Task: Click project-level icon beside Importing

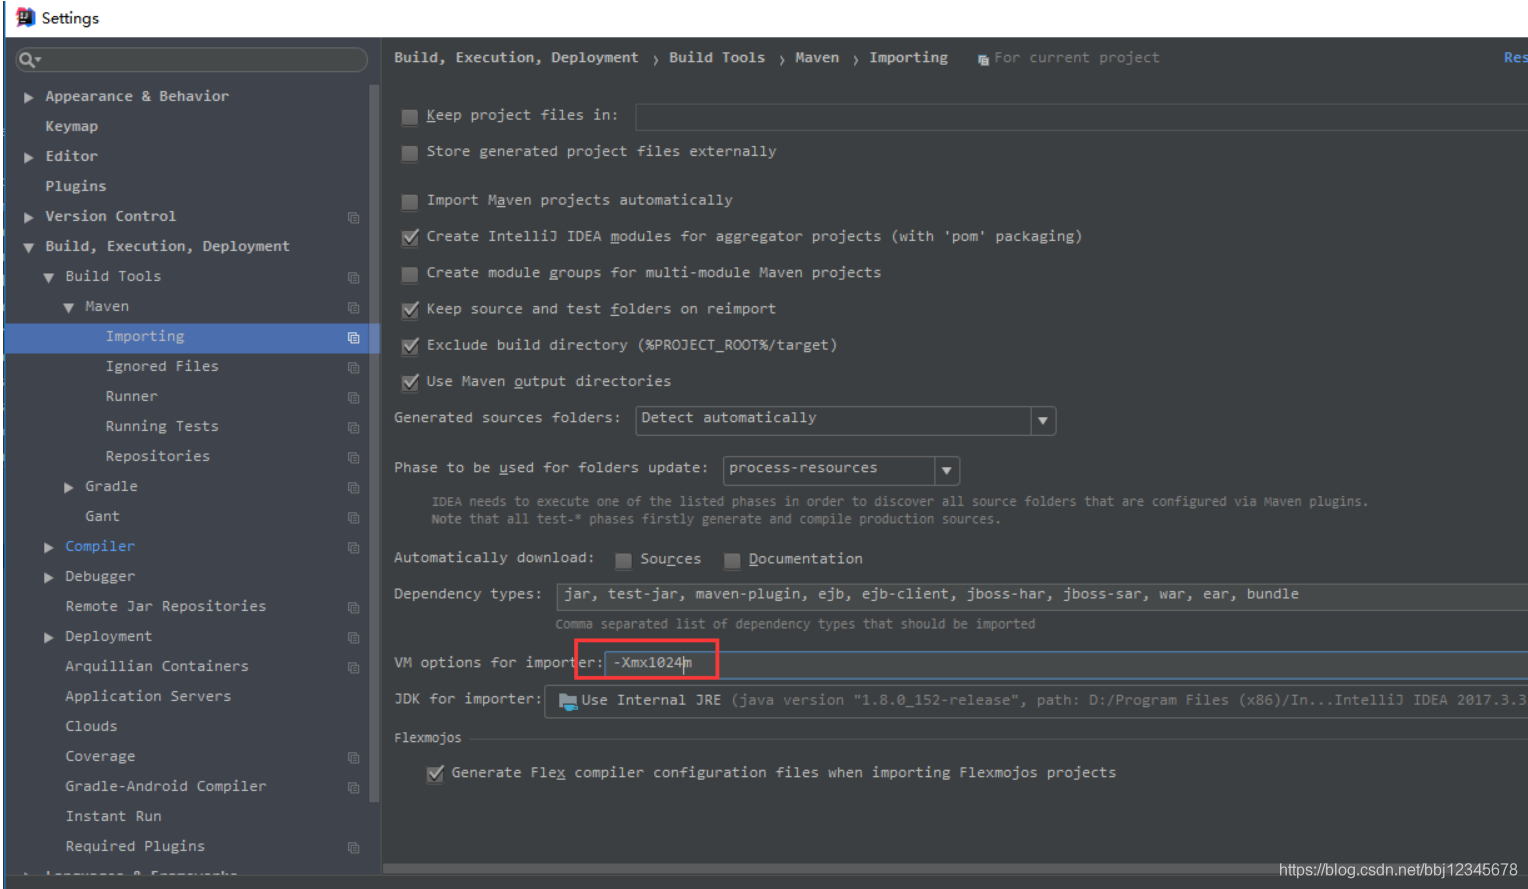Action: pos(353,337)
